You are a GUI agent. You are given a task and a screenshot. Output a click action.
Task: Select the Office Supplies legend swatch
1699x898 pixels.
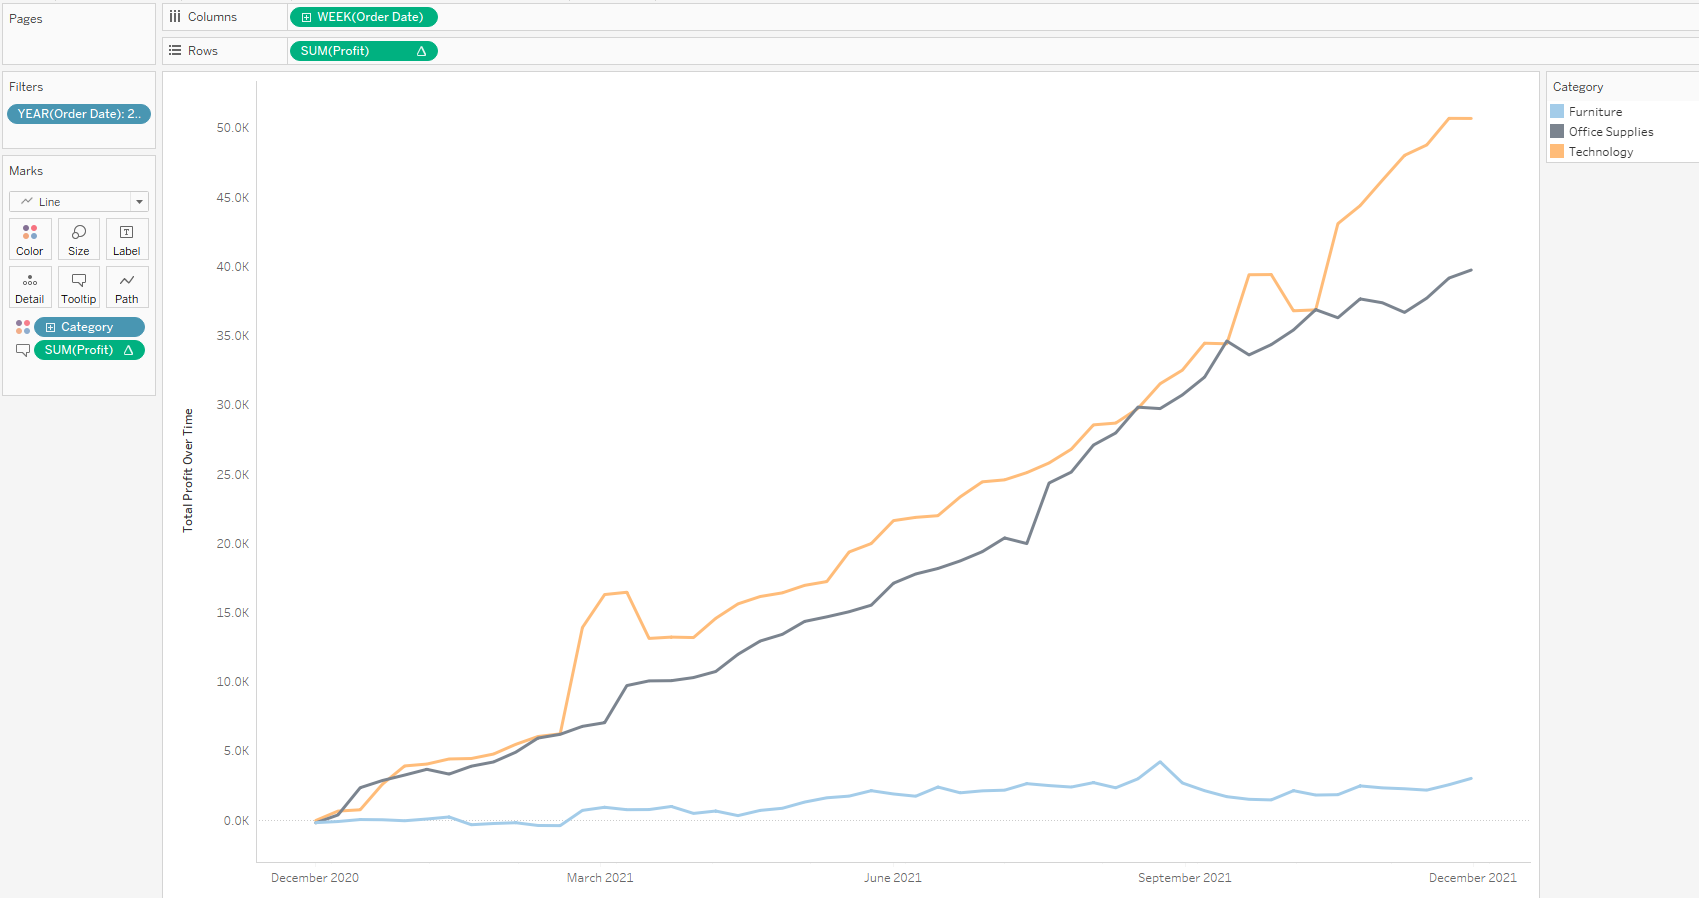click(x=1557, y=132)
